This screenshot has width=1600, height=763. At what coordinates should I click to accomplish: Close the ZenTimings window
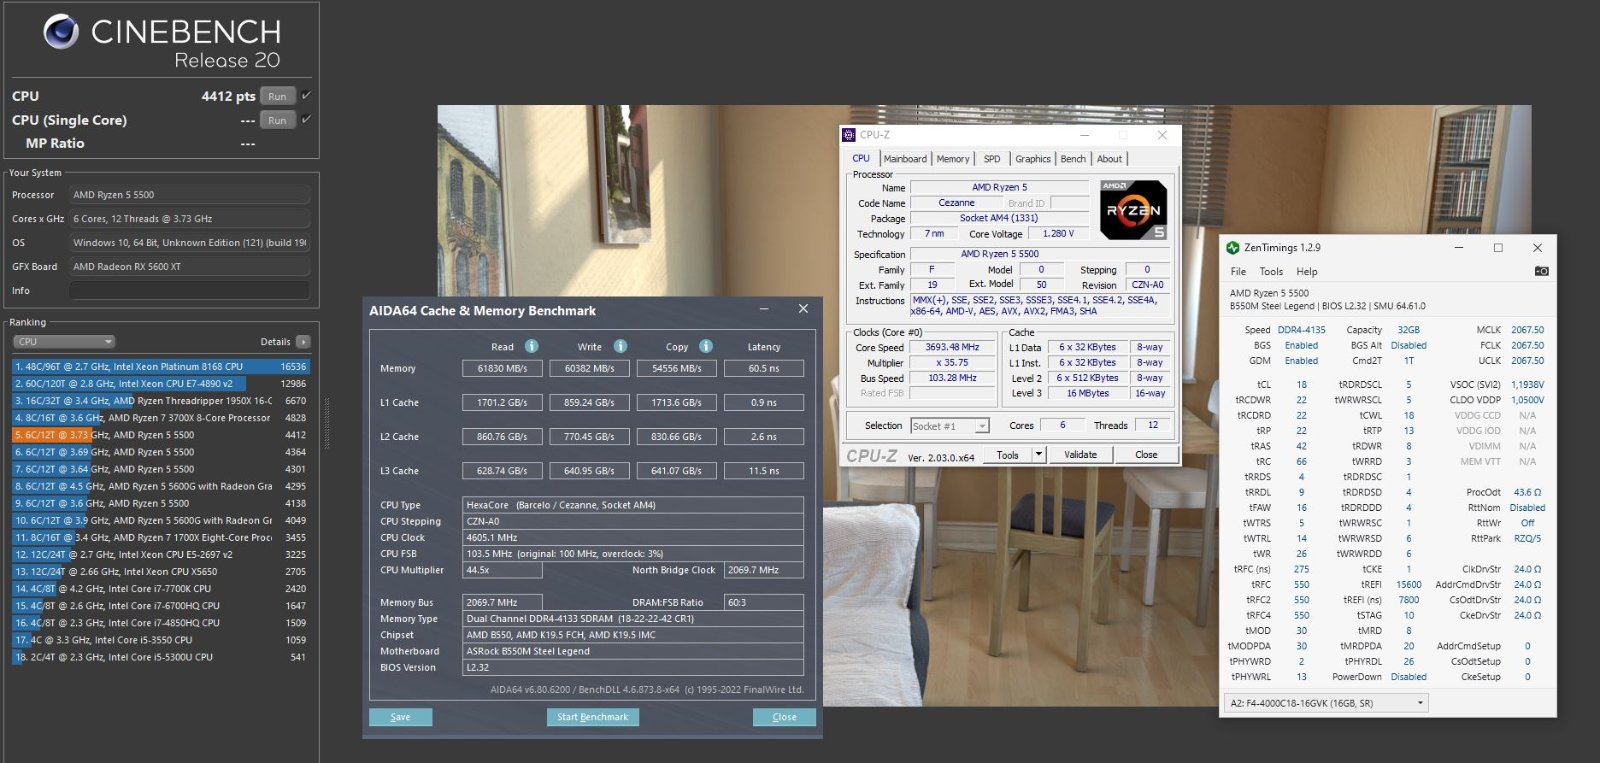[1537, 248]
